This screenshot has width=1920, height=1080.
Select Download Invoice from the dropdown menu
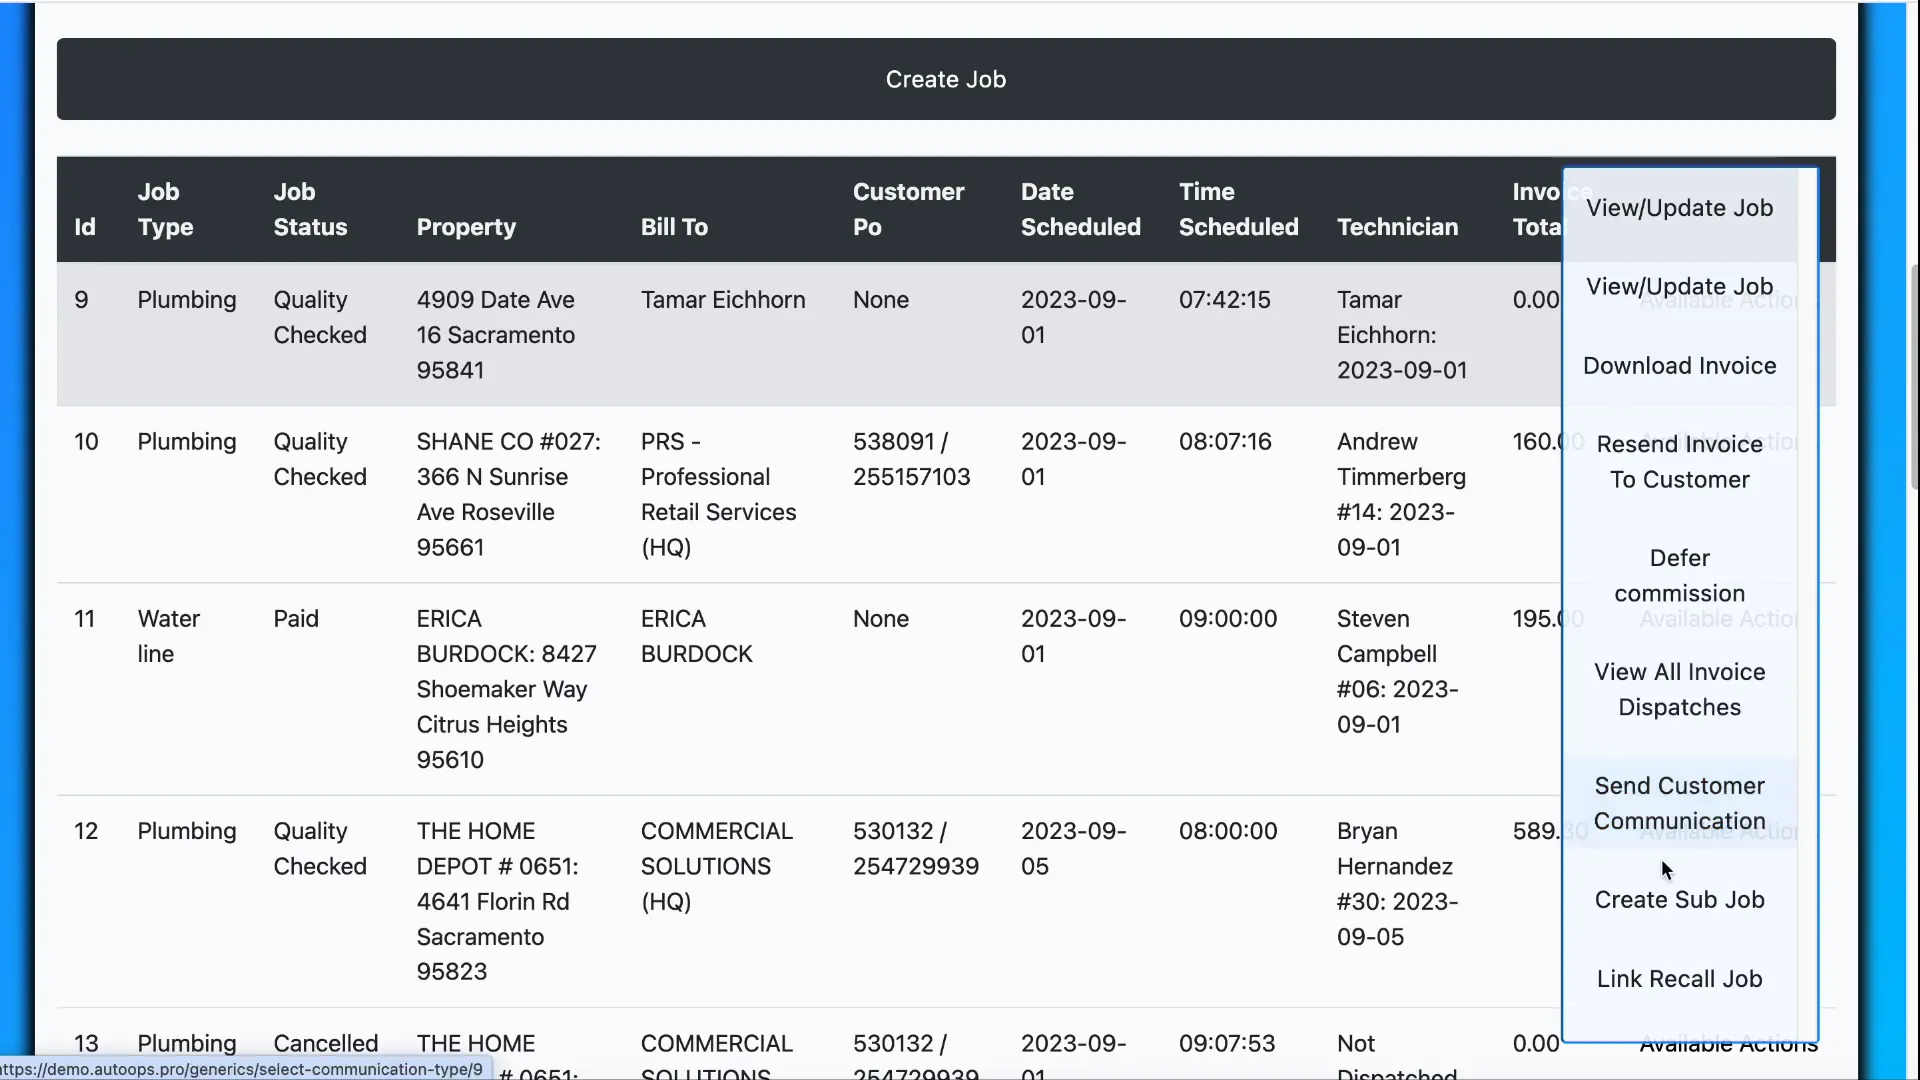[x=1679, y=366]
